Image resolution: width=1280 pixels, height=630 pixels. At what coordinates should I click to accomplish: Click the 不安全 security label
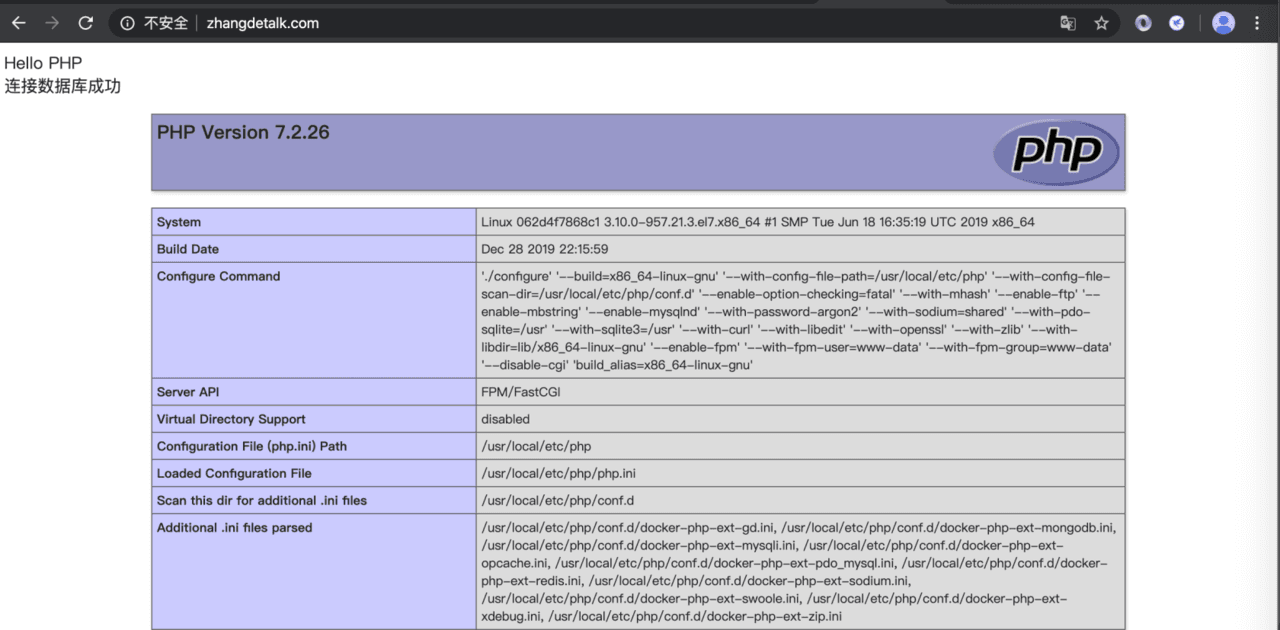tap(166, 23)
